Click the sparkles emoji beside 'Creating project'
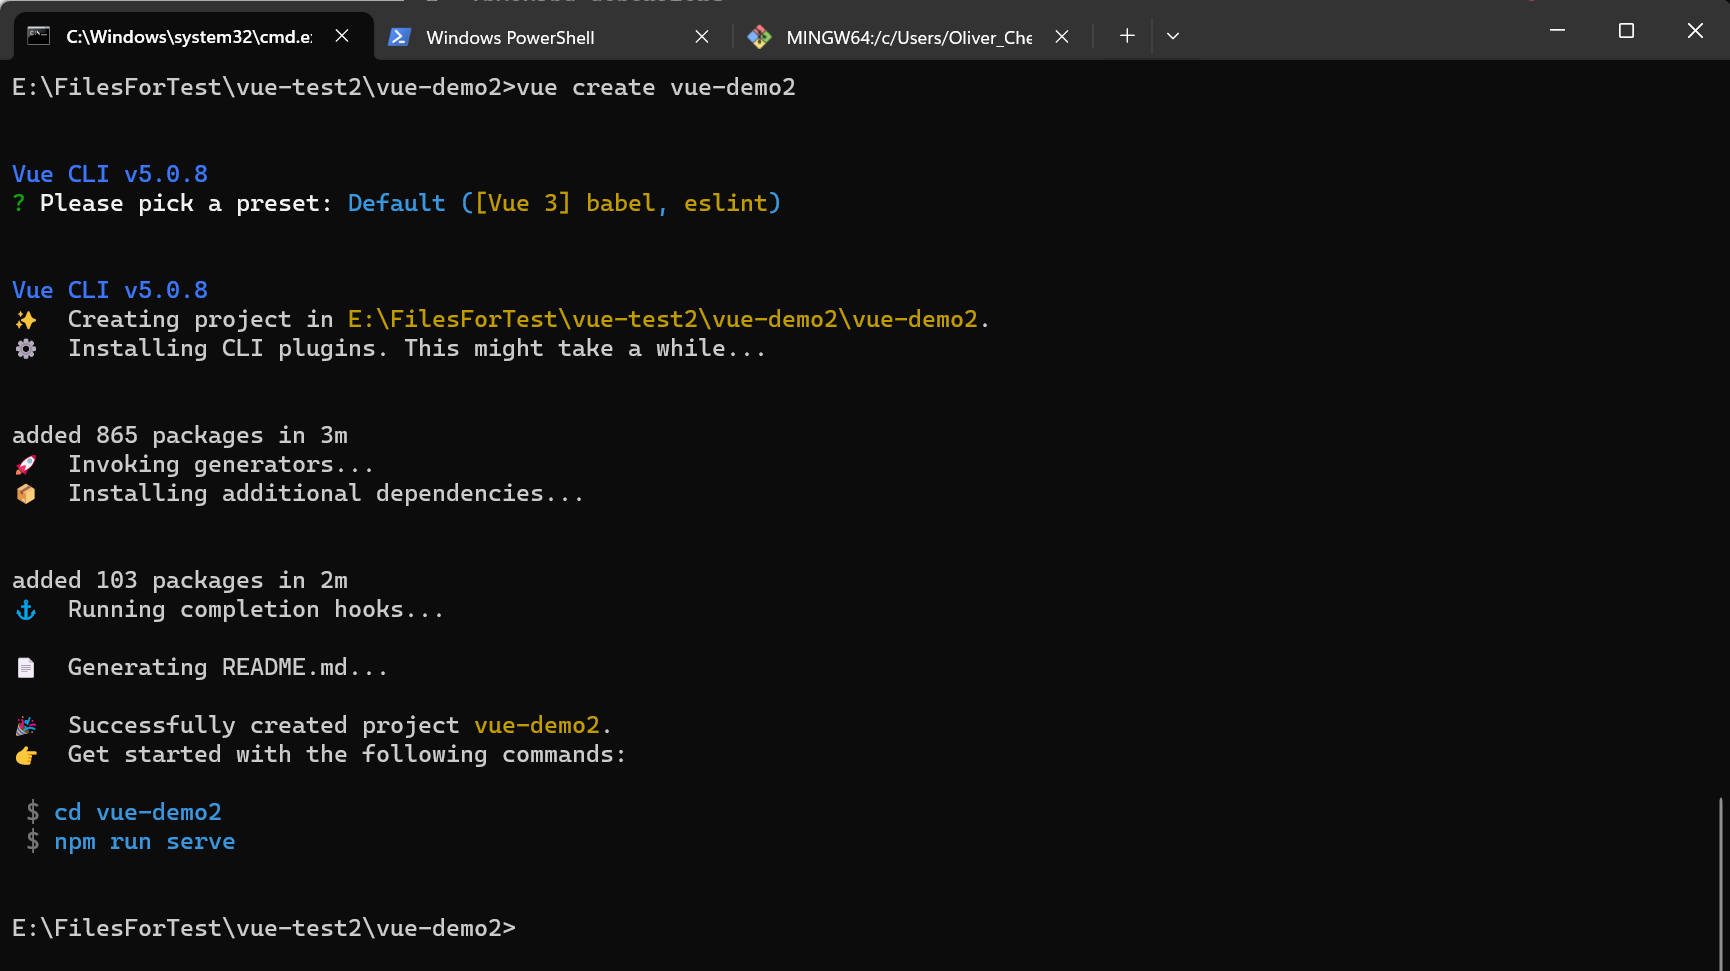 click(x=26, y=320)
